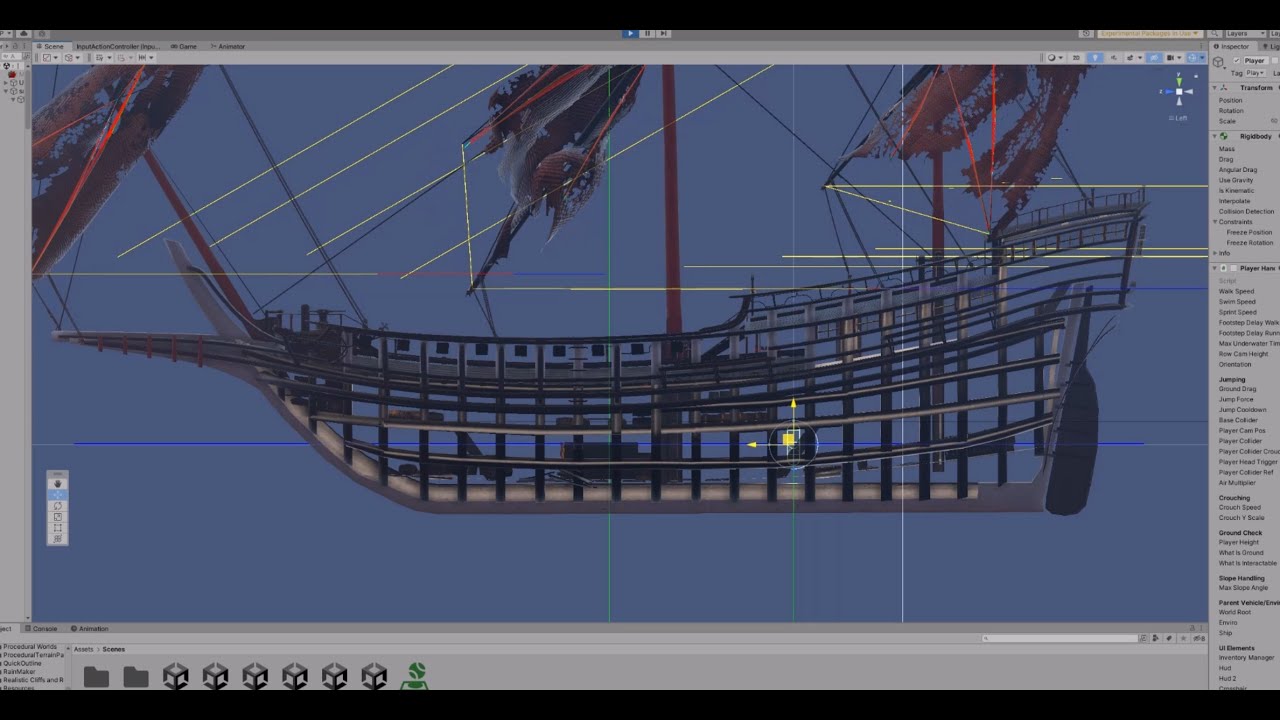Click the project search field

pos(1062,638)
